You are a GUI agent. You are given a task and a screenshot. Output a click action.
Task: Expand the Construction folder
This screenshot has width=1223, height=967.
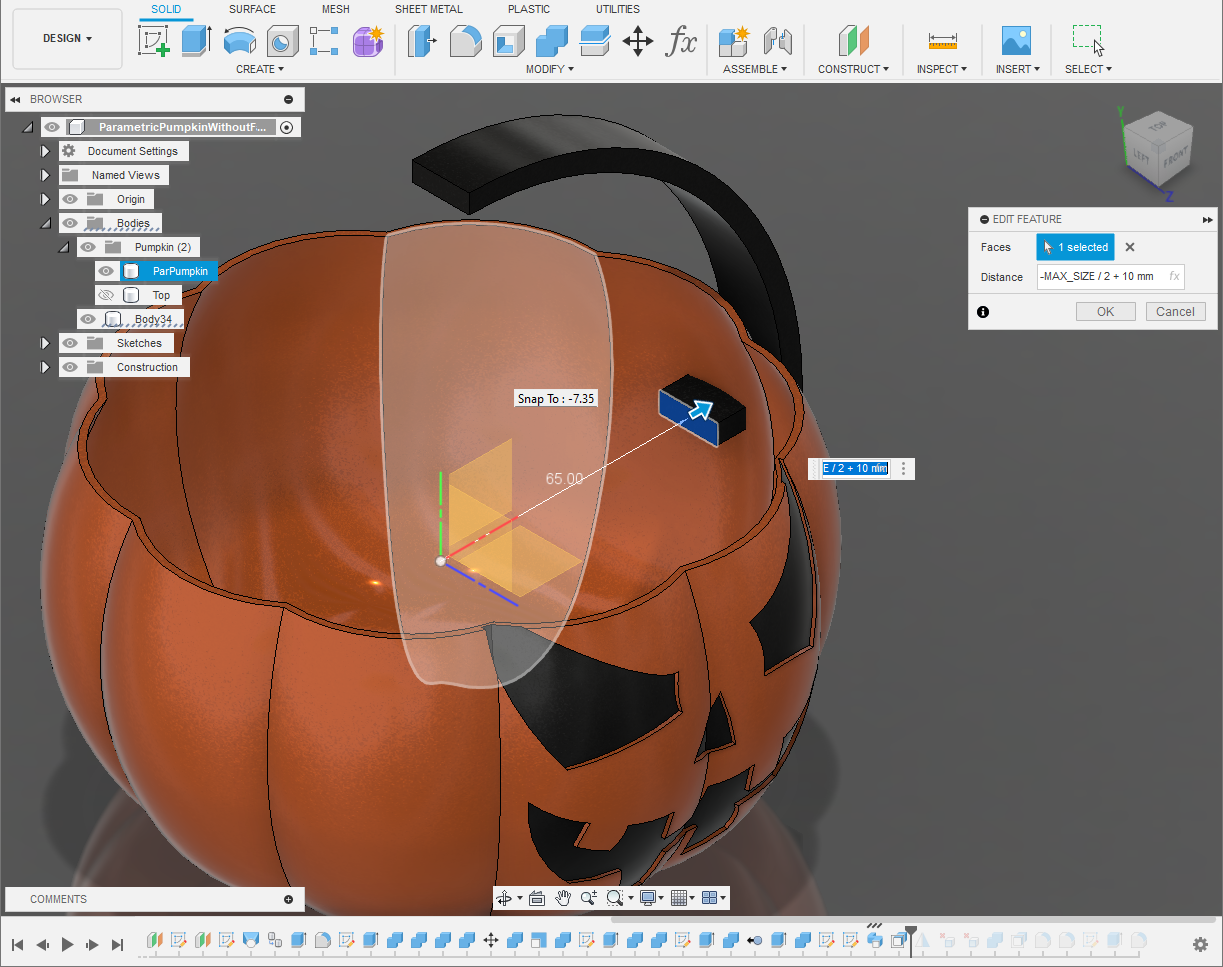click(44, 367)
